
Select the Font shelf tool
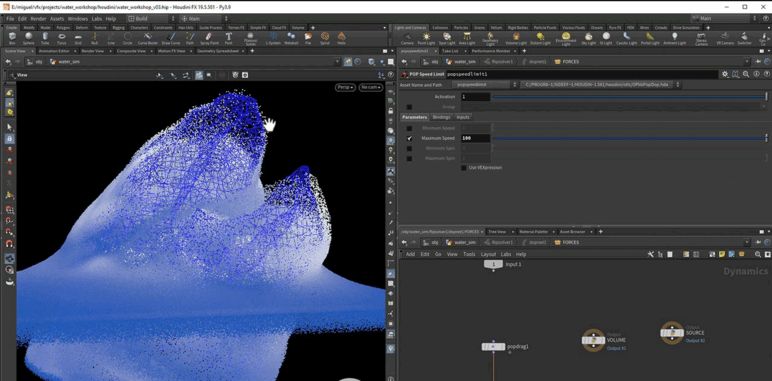click(x=228, y=38)
